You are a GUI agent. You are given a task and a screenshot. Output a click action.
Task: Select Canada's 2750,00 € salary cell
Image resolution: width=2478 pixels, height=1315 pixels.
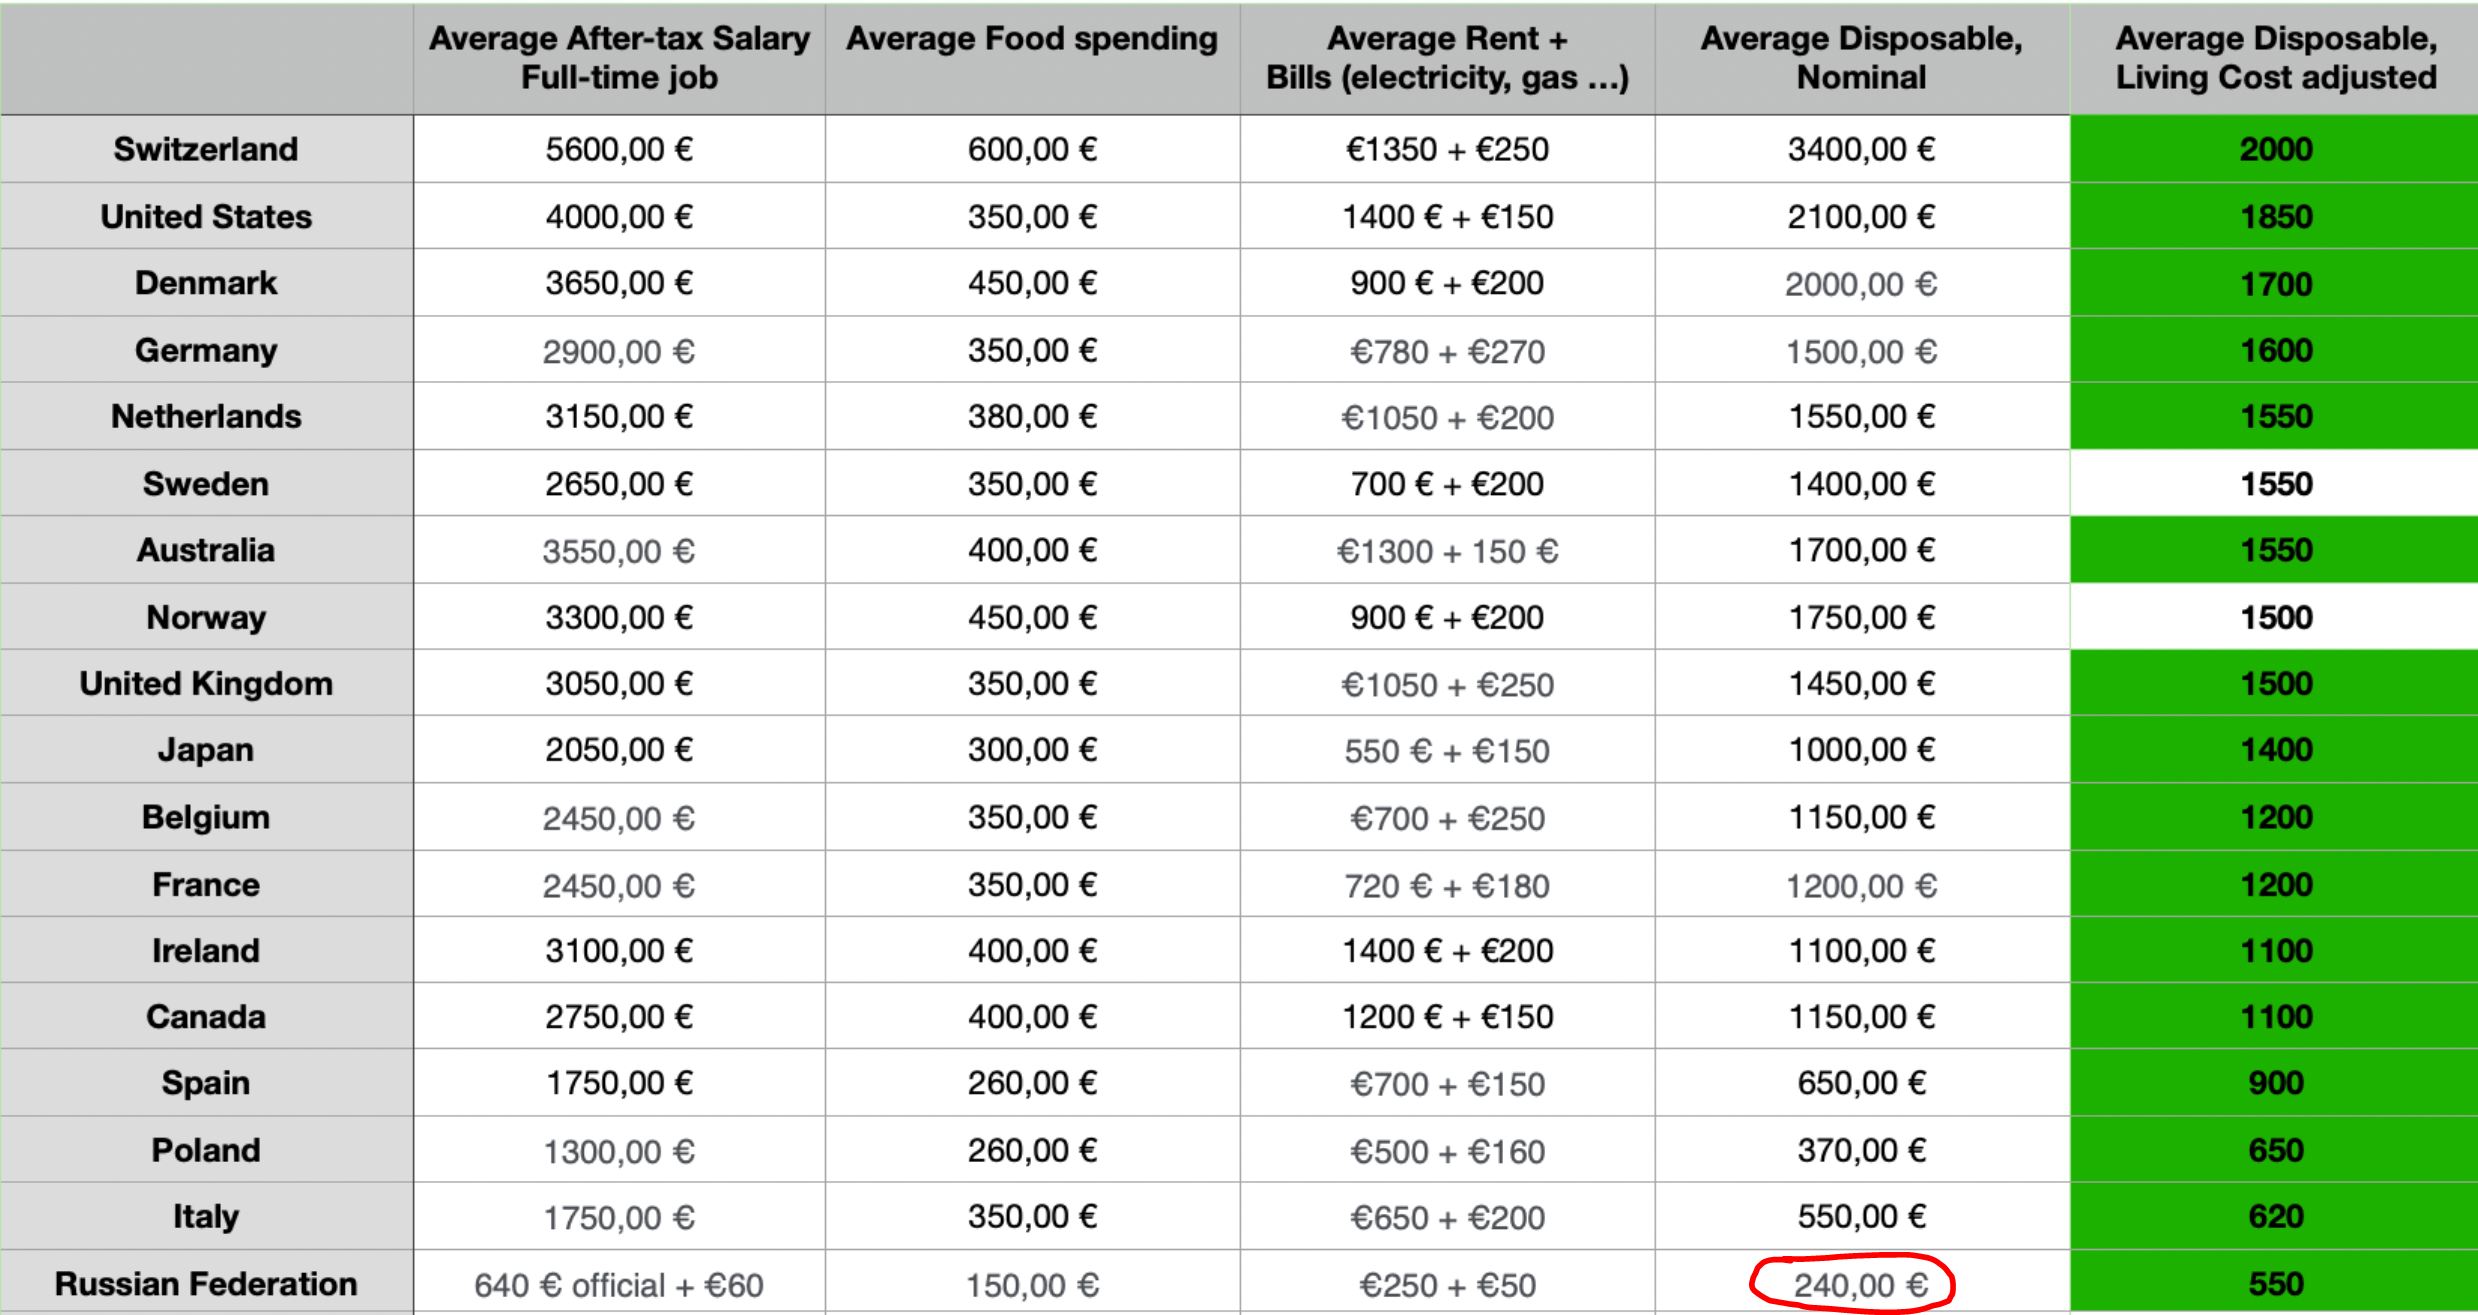click(x=619, y=1016)
